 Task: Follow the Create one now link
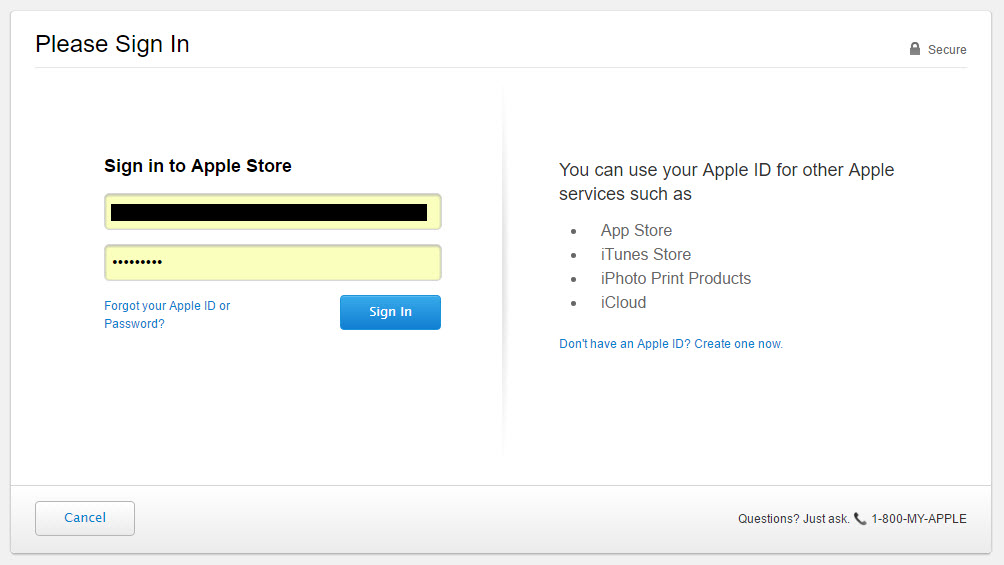coord(738,344)
